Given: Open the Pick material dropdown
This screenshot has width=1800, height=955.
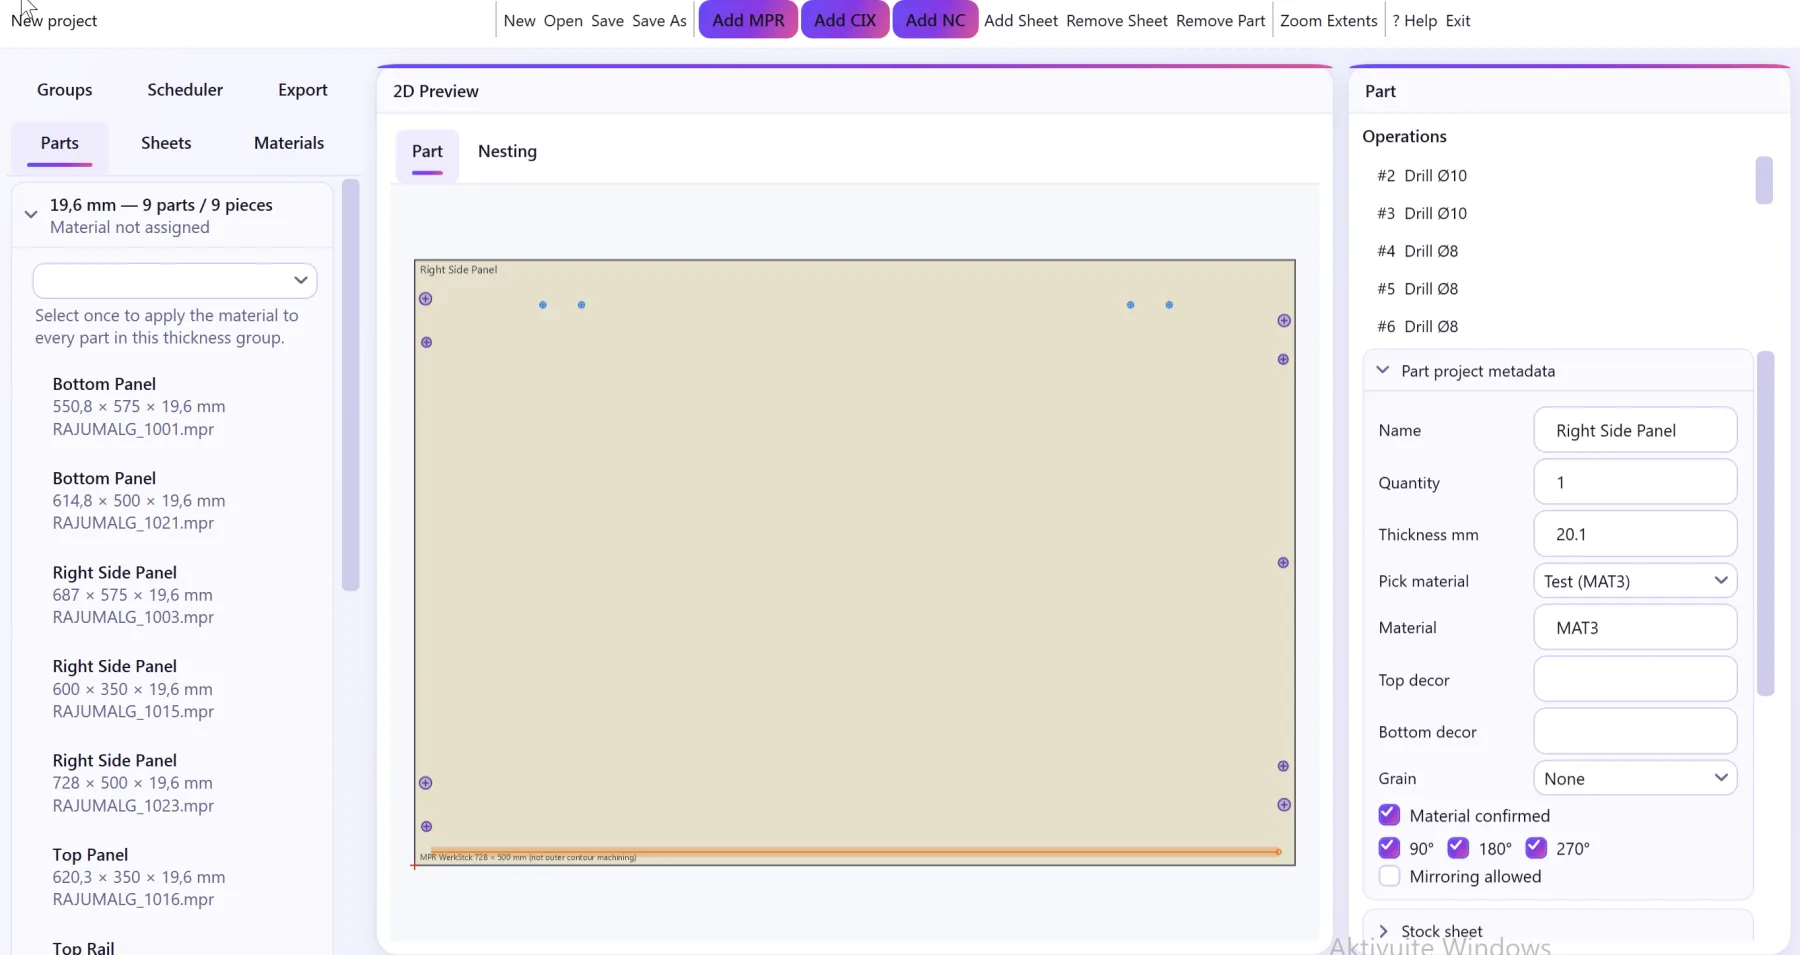Looking at the screenshot, I should [x=1635, y=581].
